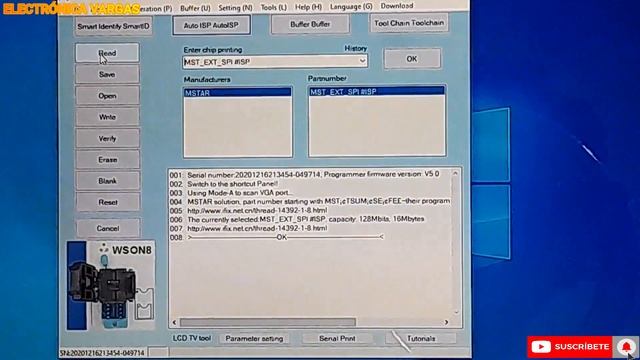Screen dimensions: 640x360
Task: Open the Tools (L) menu
Action: tap(273, 7)
